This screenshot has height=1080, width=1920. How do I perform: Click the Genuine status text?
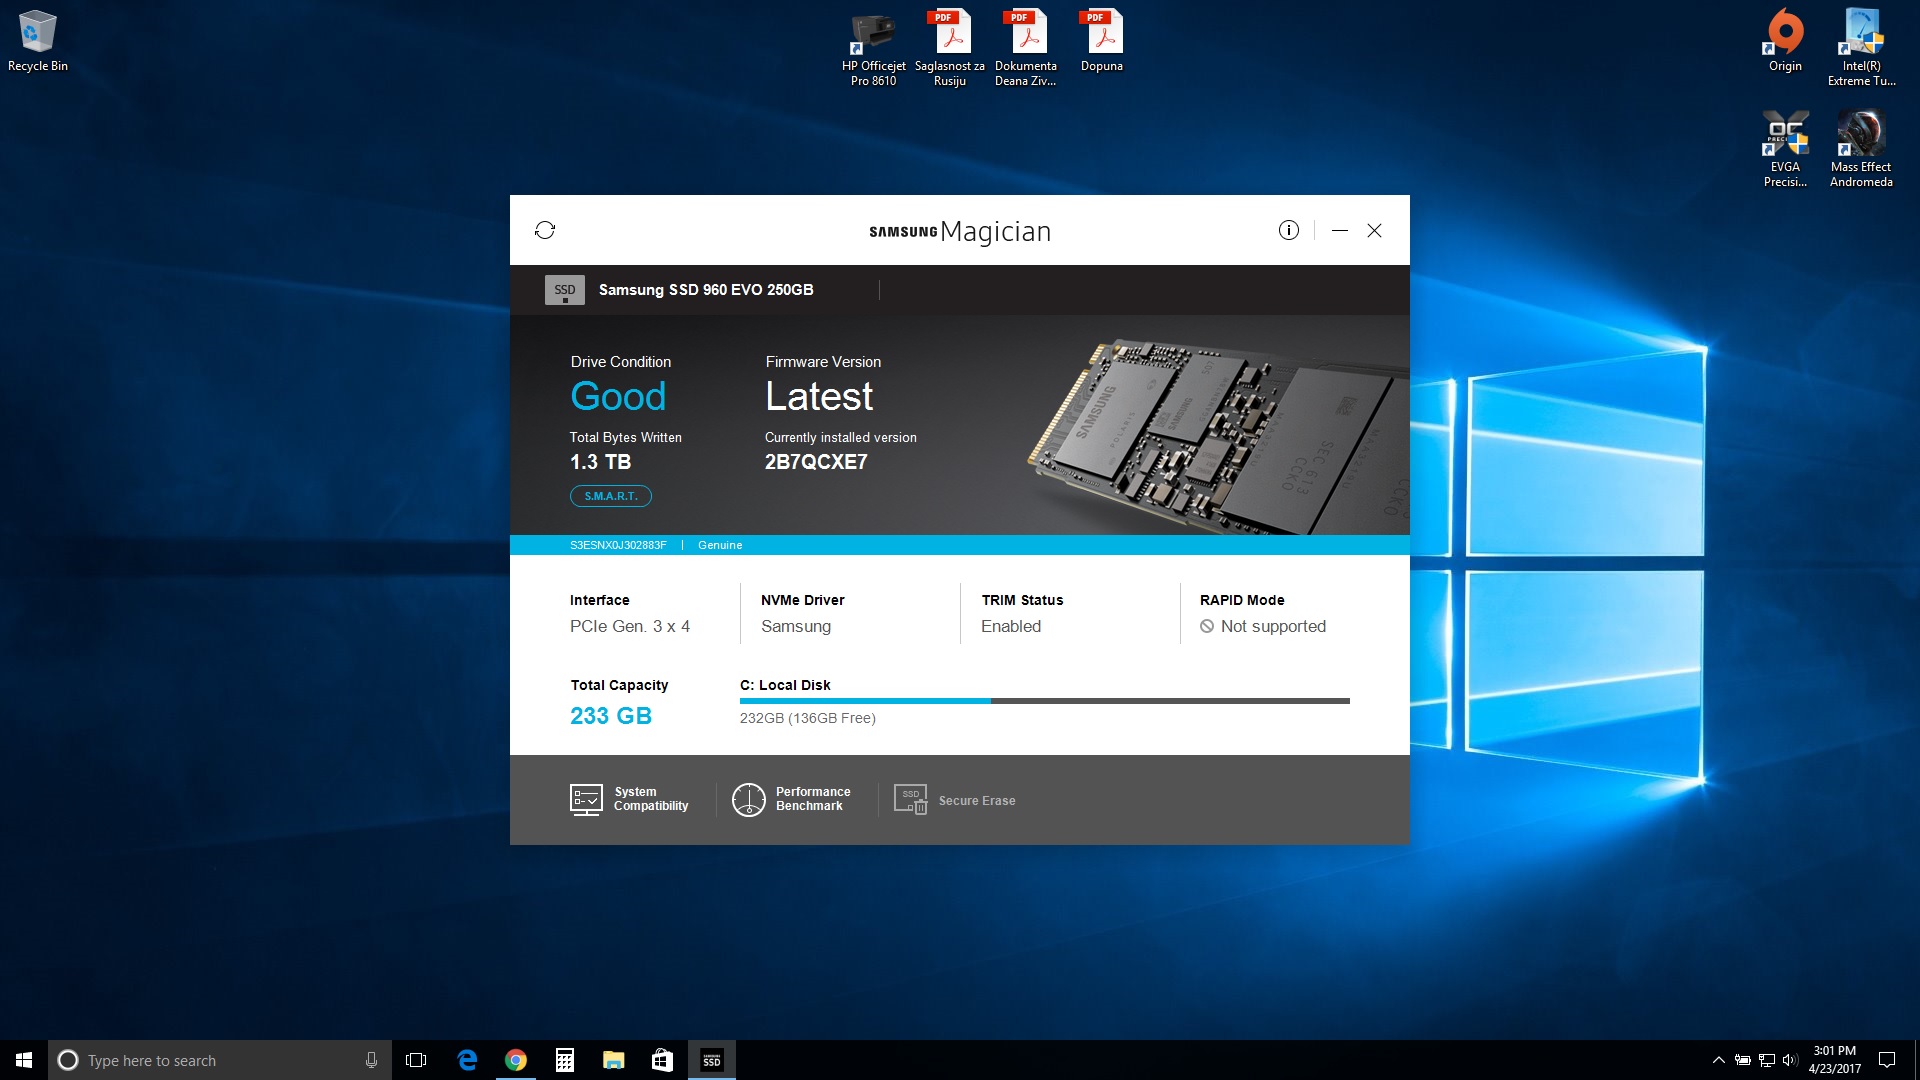point(720,545)
